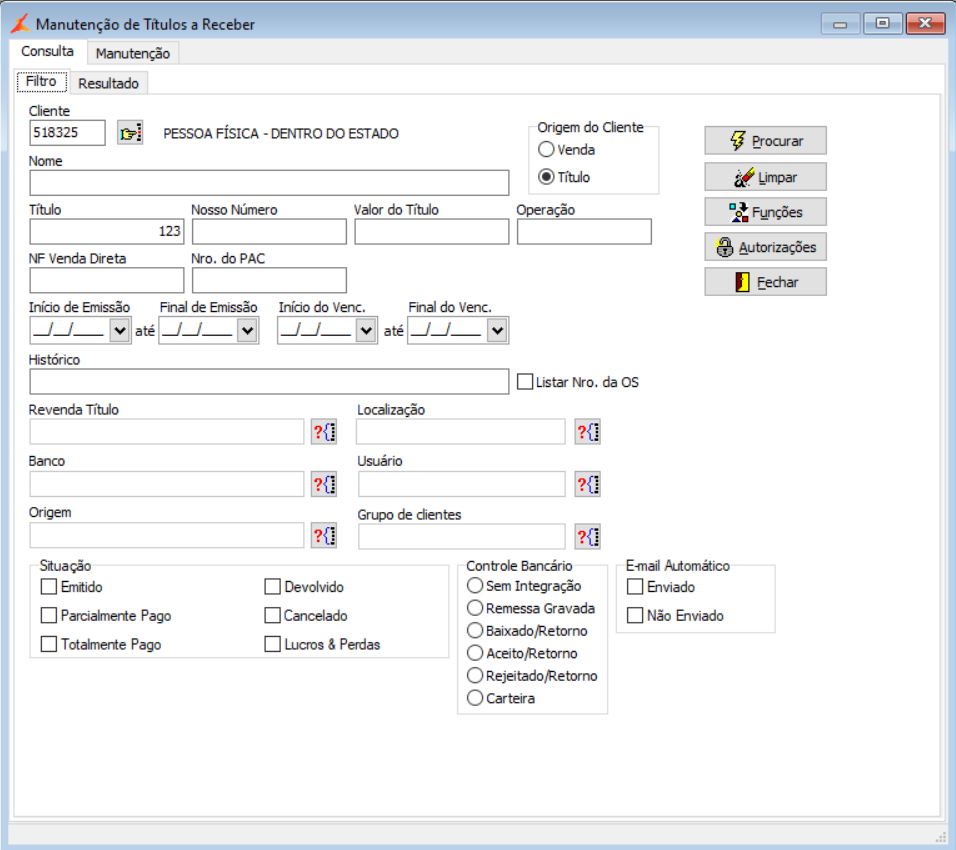
Task: Expand the Final de Emissão date picker
Action: point(247,330)
